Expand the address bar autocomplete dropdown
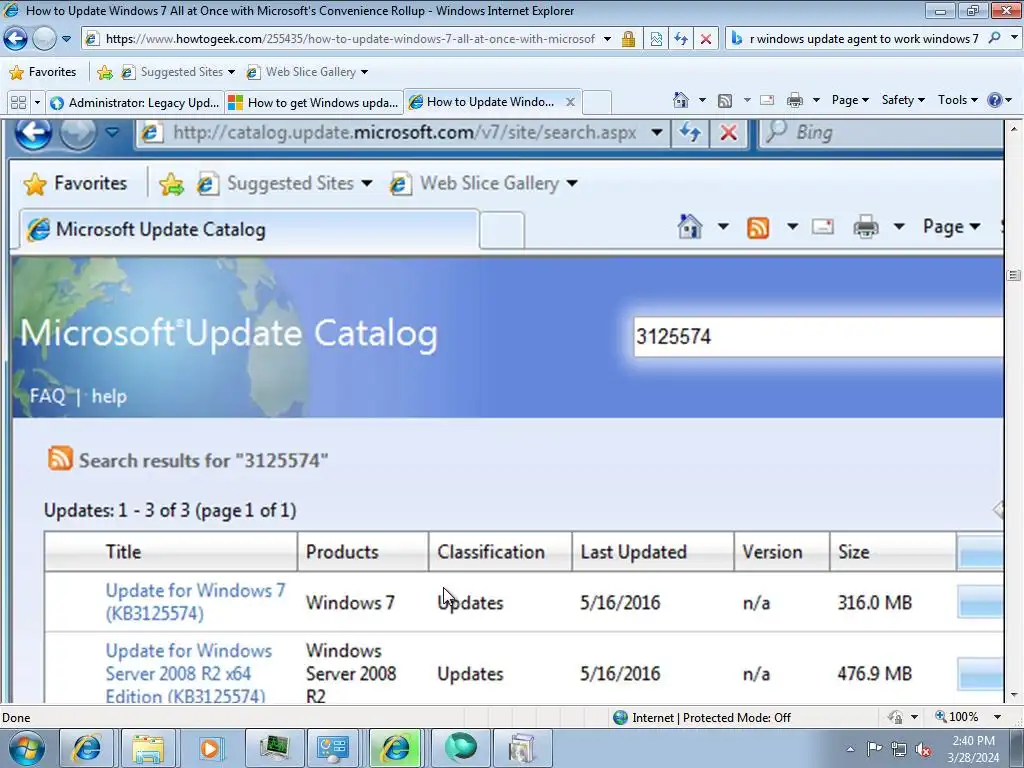 click(607, 39)
